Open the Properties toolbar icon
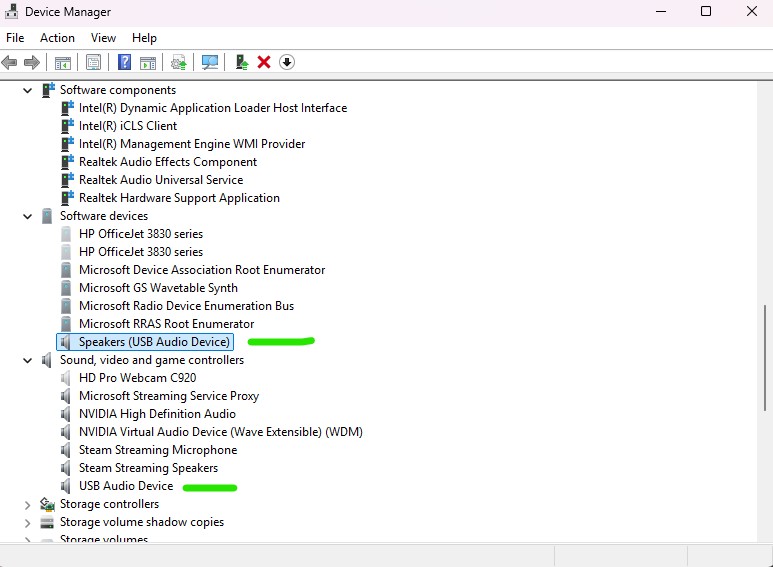Viewport: 773px width, 567px height. click(x=93, y=63)
